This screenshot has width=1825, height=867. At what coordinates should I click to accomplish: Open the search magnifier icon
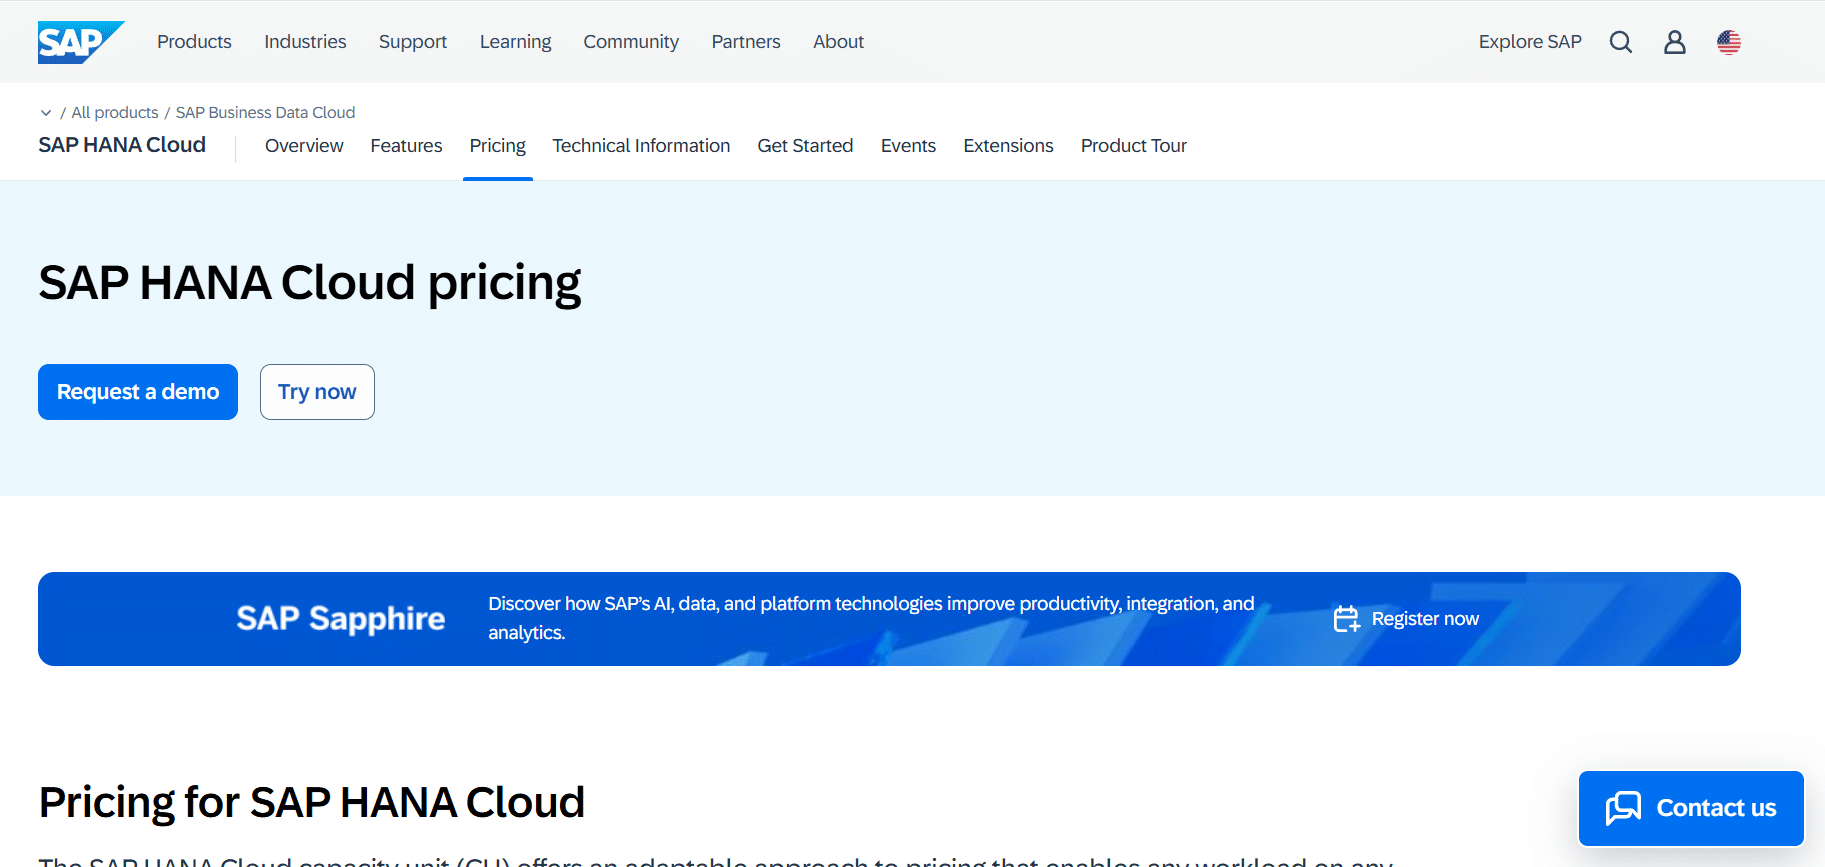[1621, 42]
